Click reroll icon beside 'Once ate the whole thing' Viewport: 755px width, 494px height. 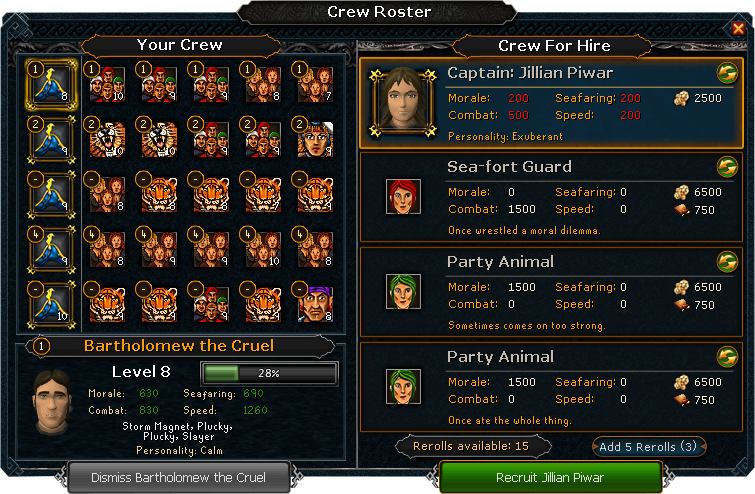coord(727,357)
